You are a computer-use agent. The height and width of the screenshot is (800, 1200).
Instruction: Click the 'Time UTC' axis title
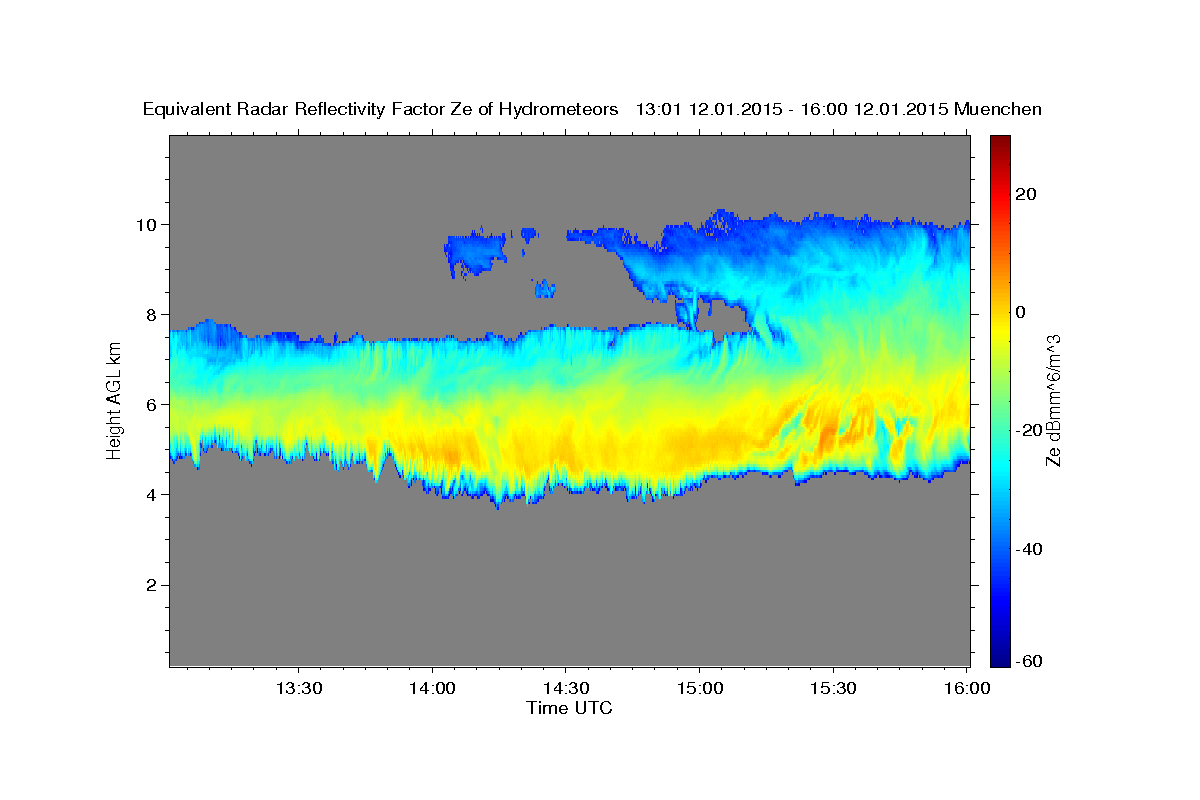tap(569, 708)
